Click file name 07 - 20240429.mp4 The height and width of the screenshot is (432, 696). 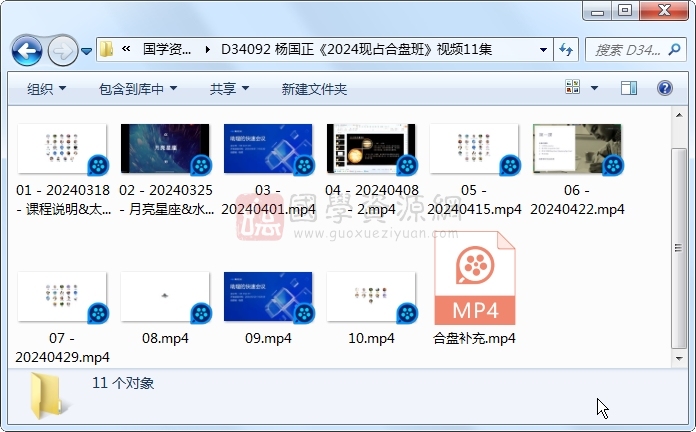62,348
